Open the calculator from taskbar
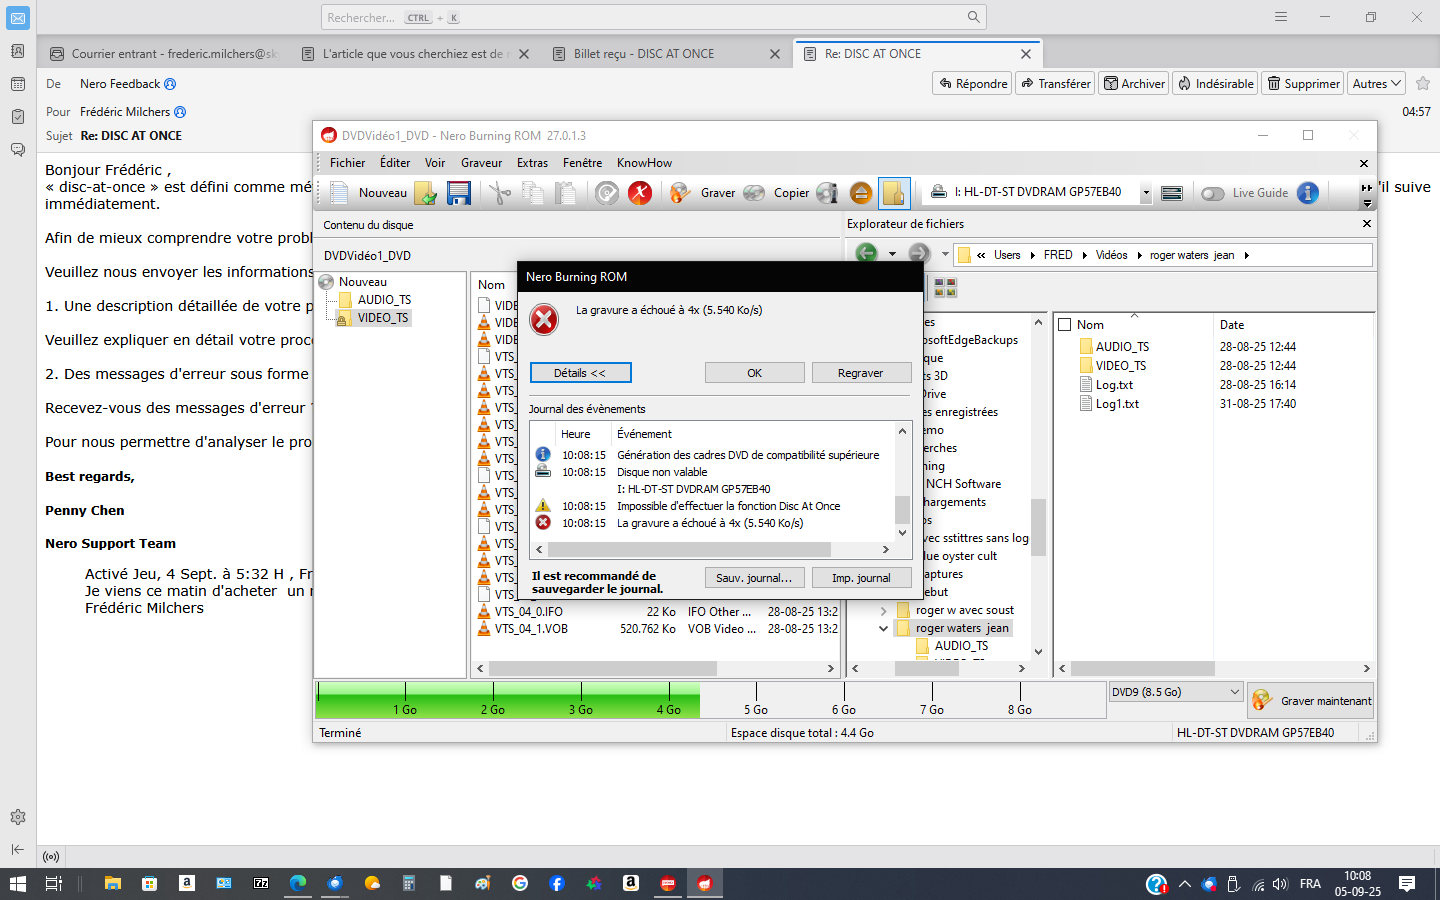Viewport: 1440px width, 900px height. (409, 883)
